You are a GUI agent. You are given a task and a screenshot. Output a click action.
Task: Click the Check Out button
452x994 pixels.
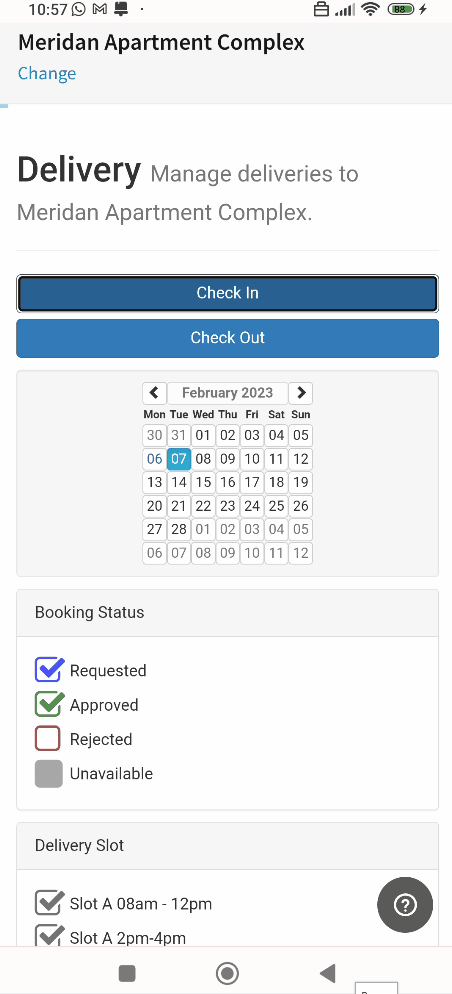pyautogui.click(x=228, y=338)
